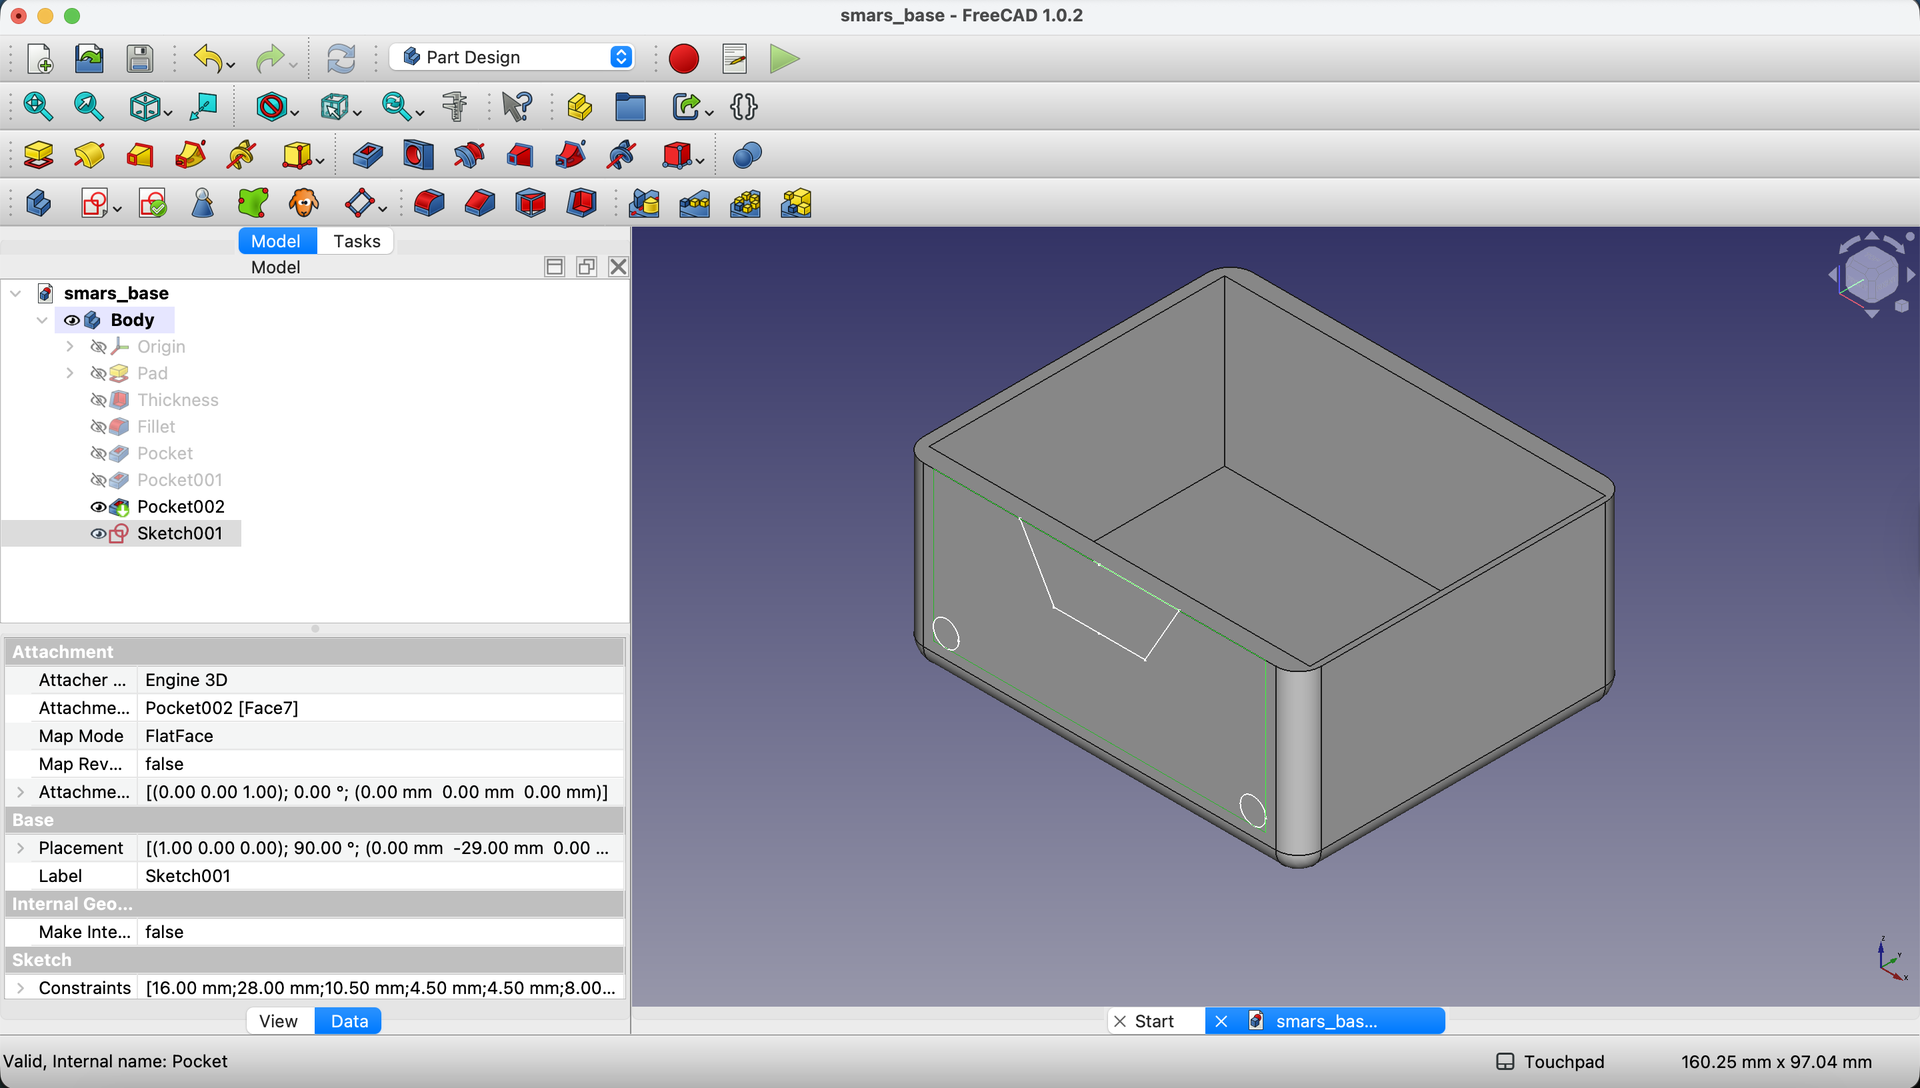Viewport: 1920px width, 1088px height.
Task: Select the Chamfer tool icon
Action: point(480,203)
